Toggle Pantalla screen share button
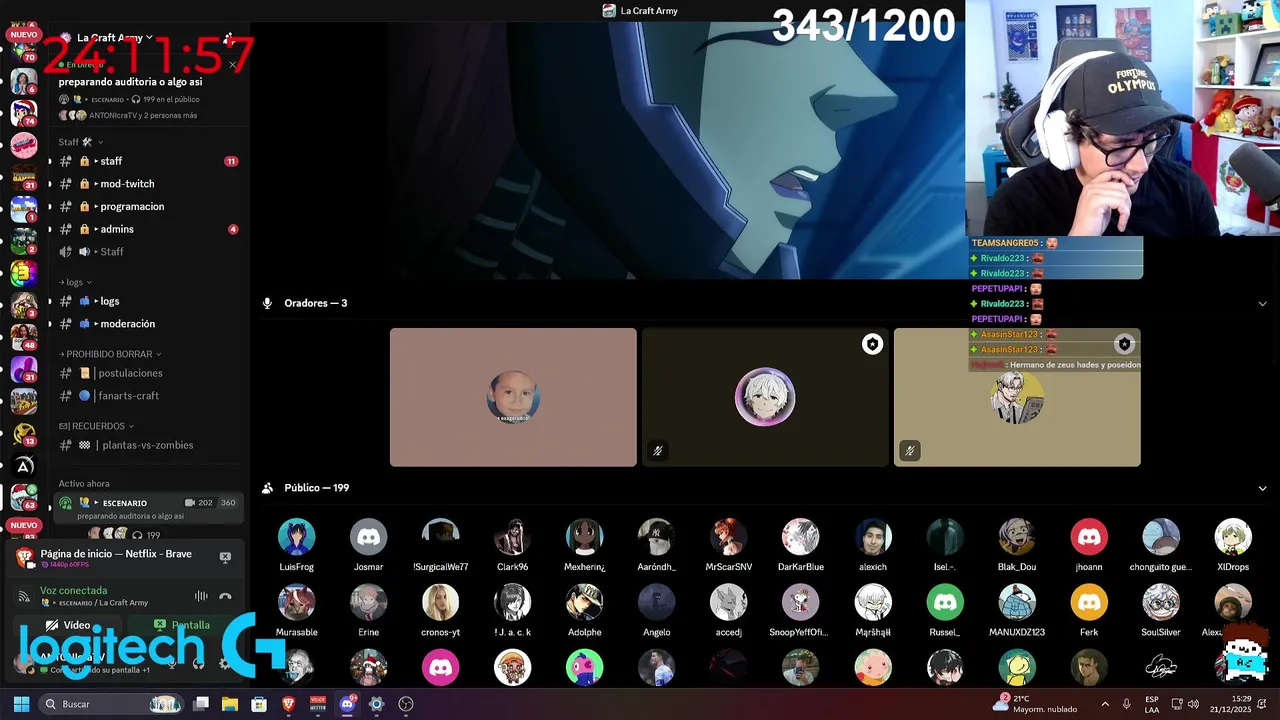This screenshot has width=1280, height=720. 182,625
